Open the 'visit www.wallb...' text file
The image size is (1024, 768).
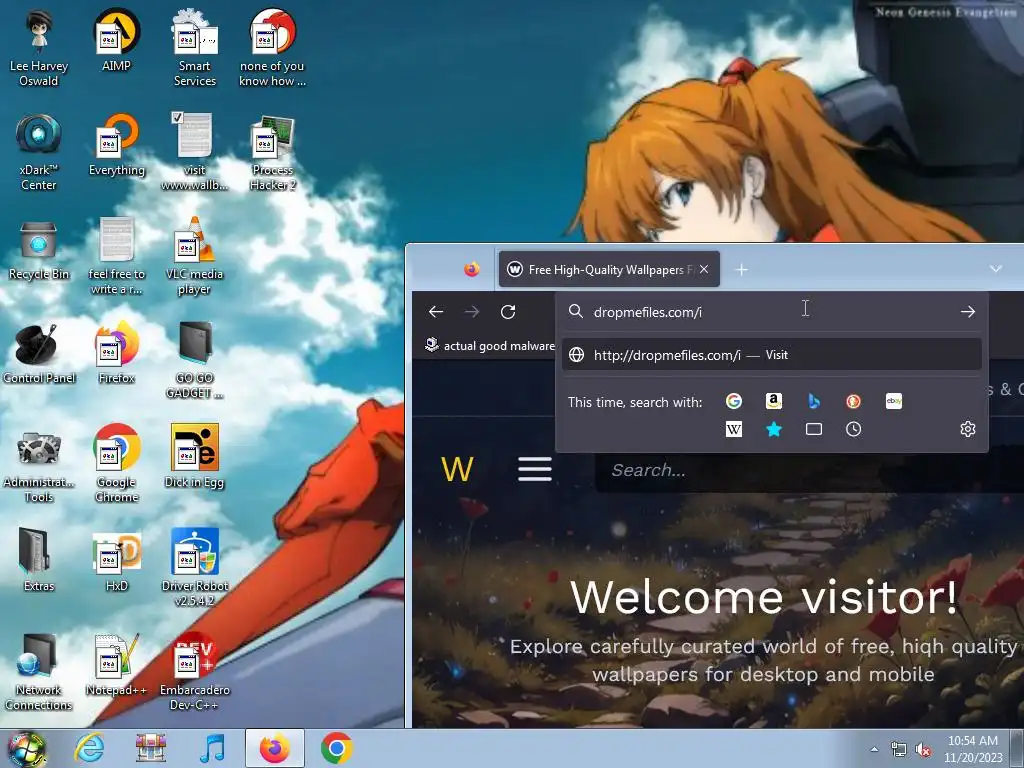[195, 152]
